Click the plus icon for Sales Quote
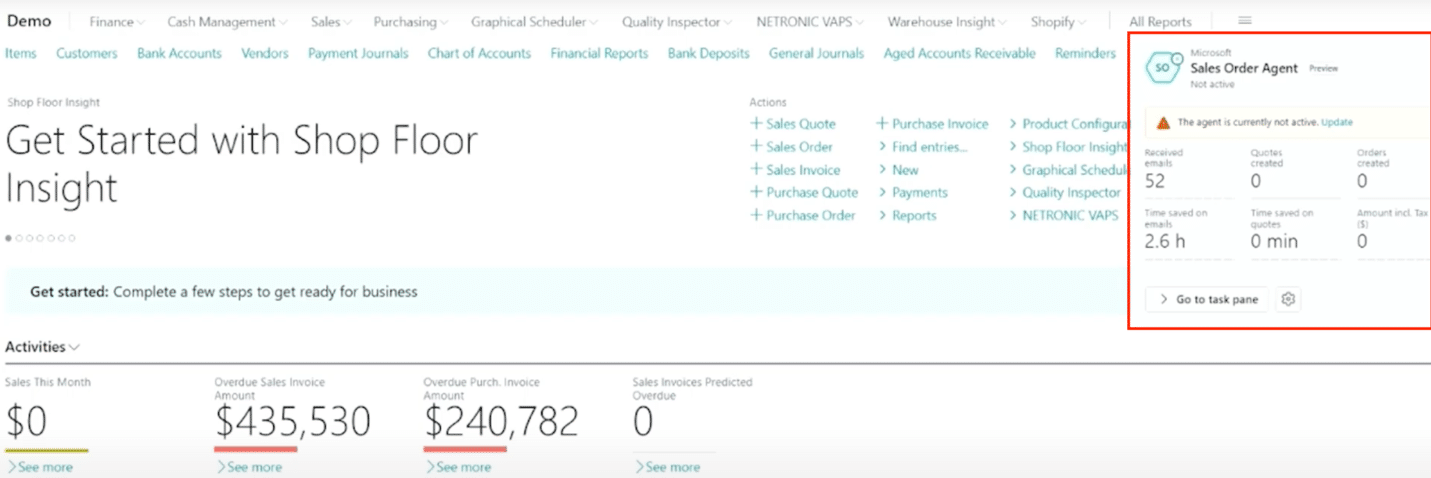1431x478 pixels. 756,124
